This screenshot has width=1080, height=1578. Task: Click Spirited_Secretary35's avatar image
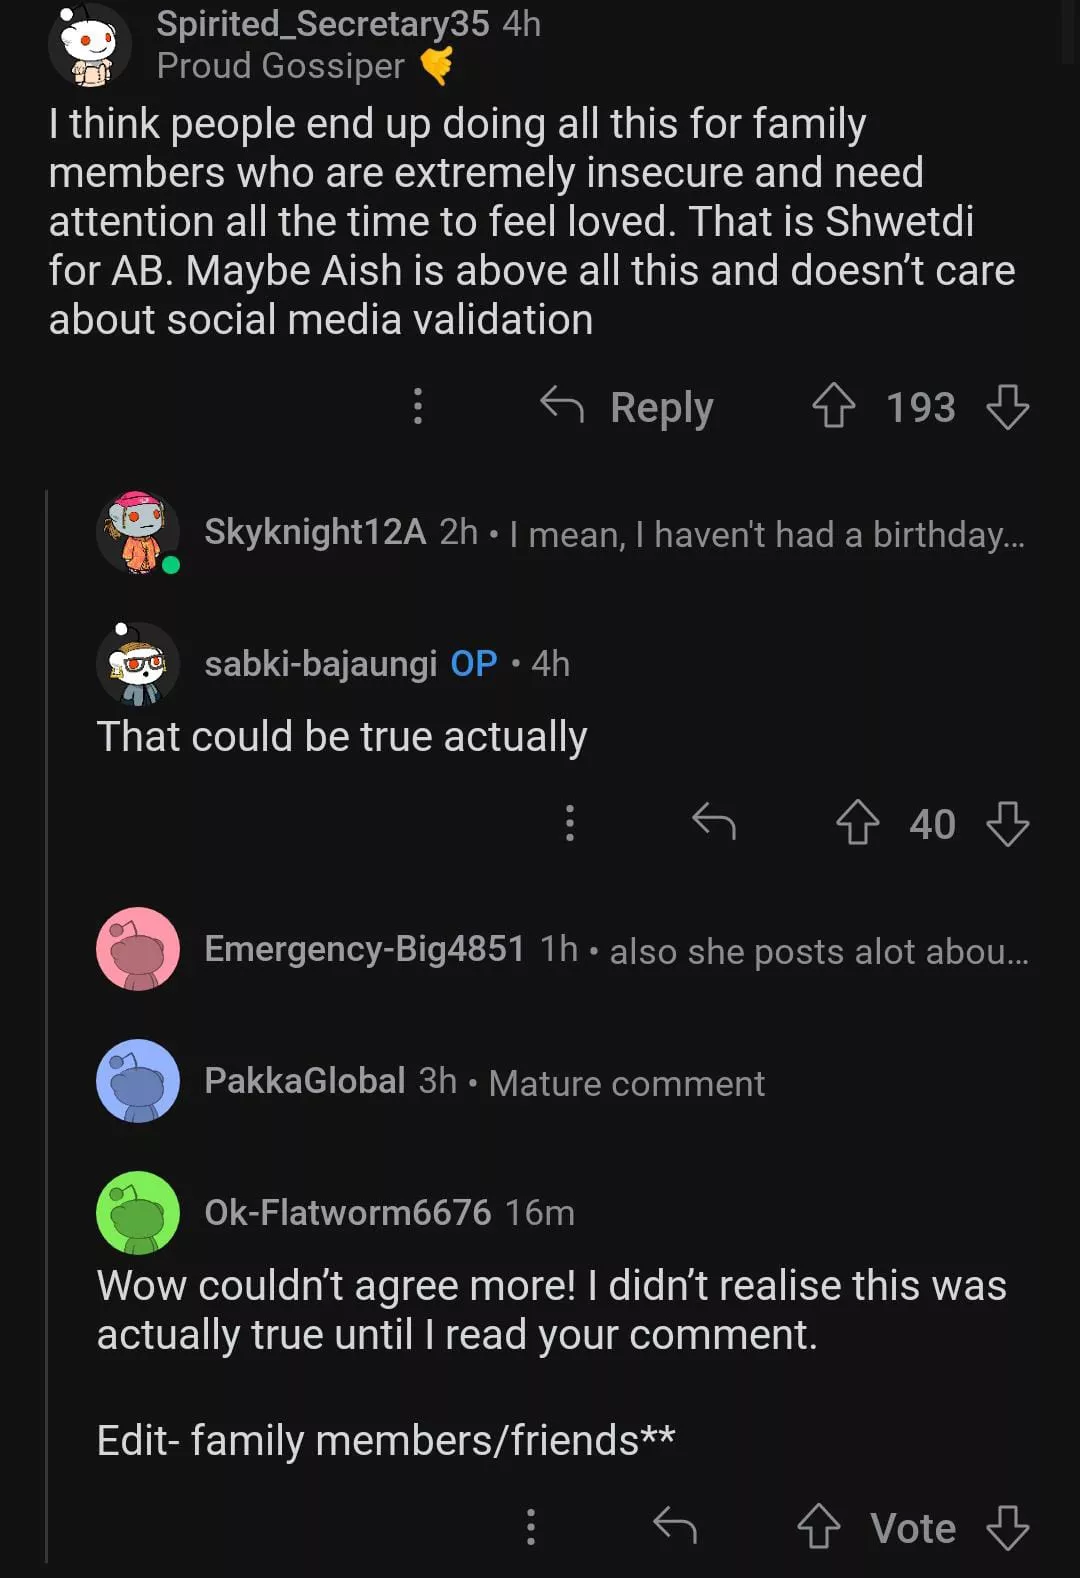[90, 45]
